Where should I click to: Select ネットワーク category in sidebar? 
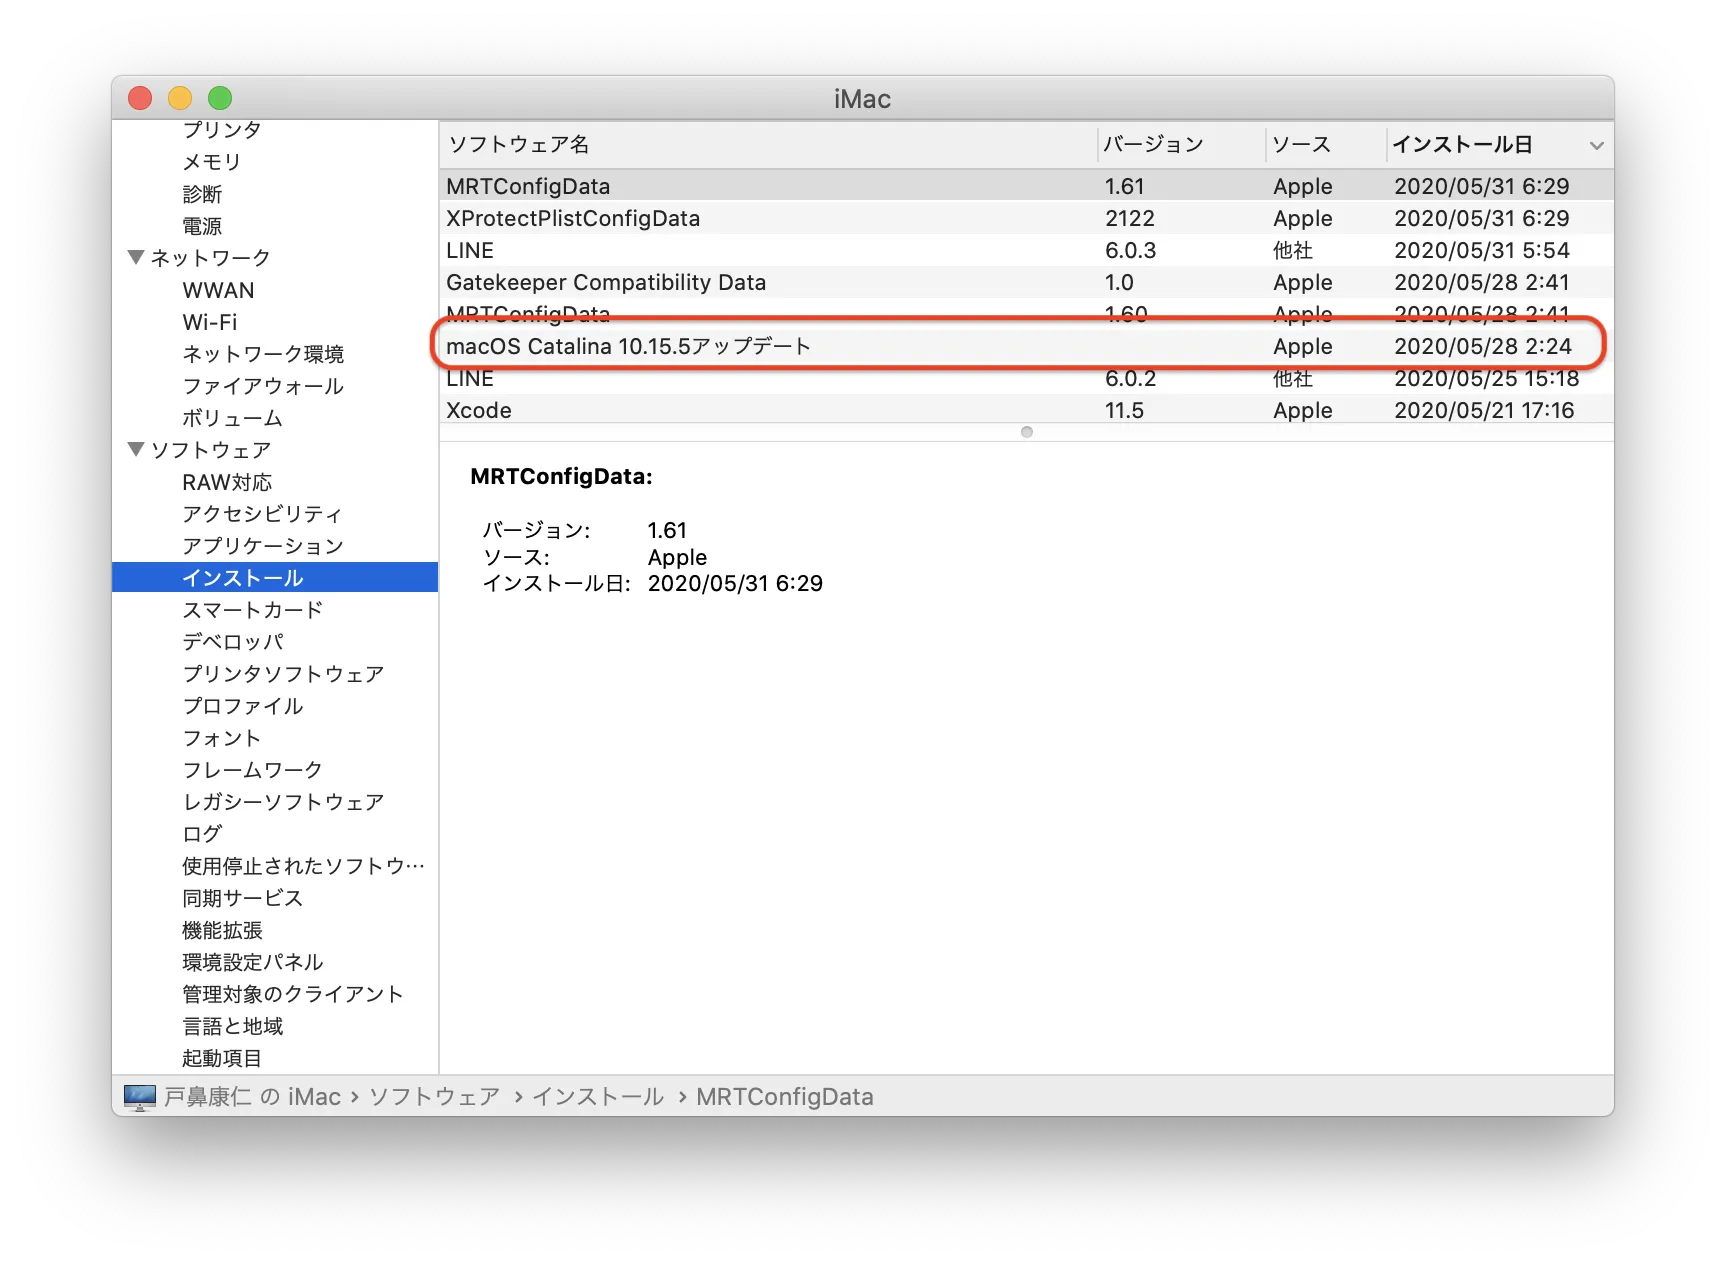(210, 258)
